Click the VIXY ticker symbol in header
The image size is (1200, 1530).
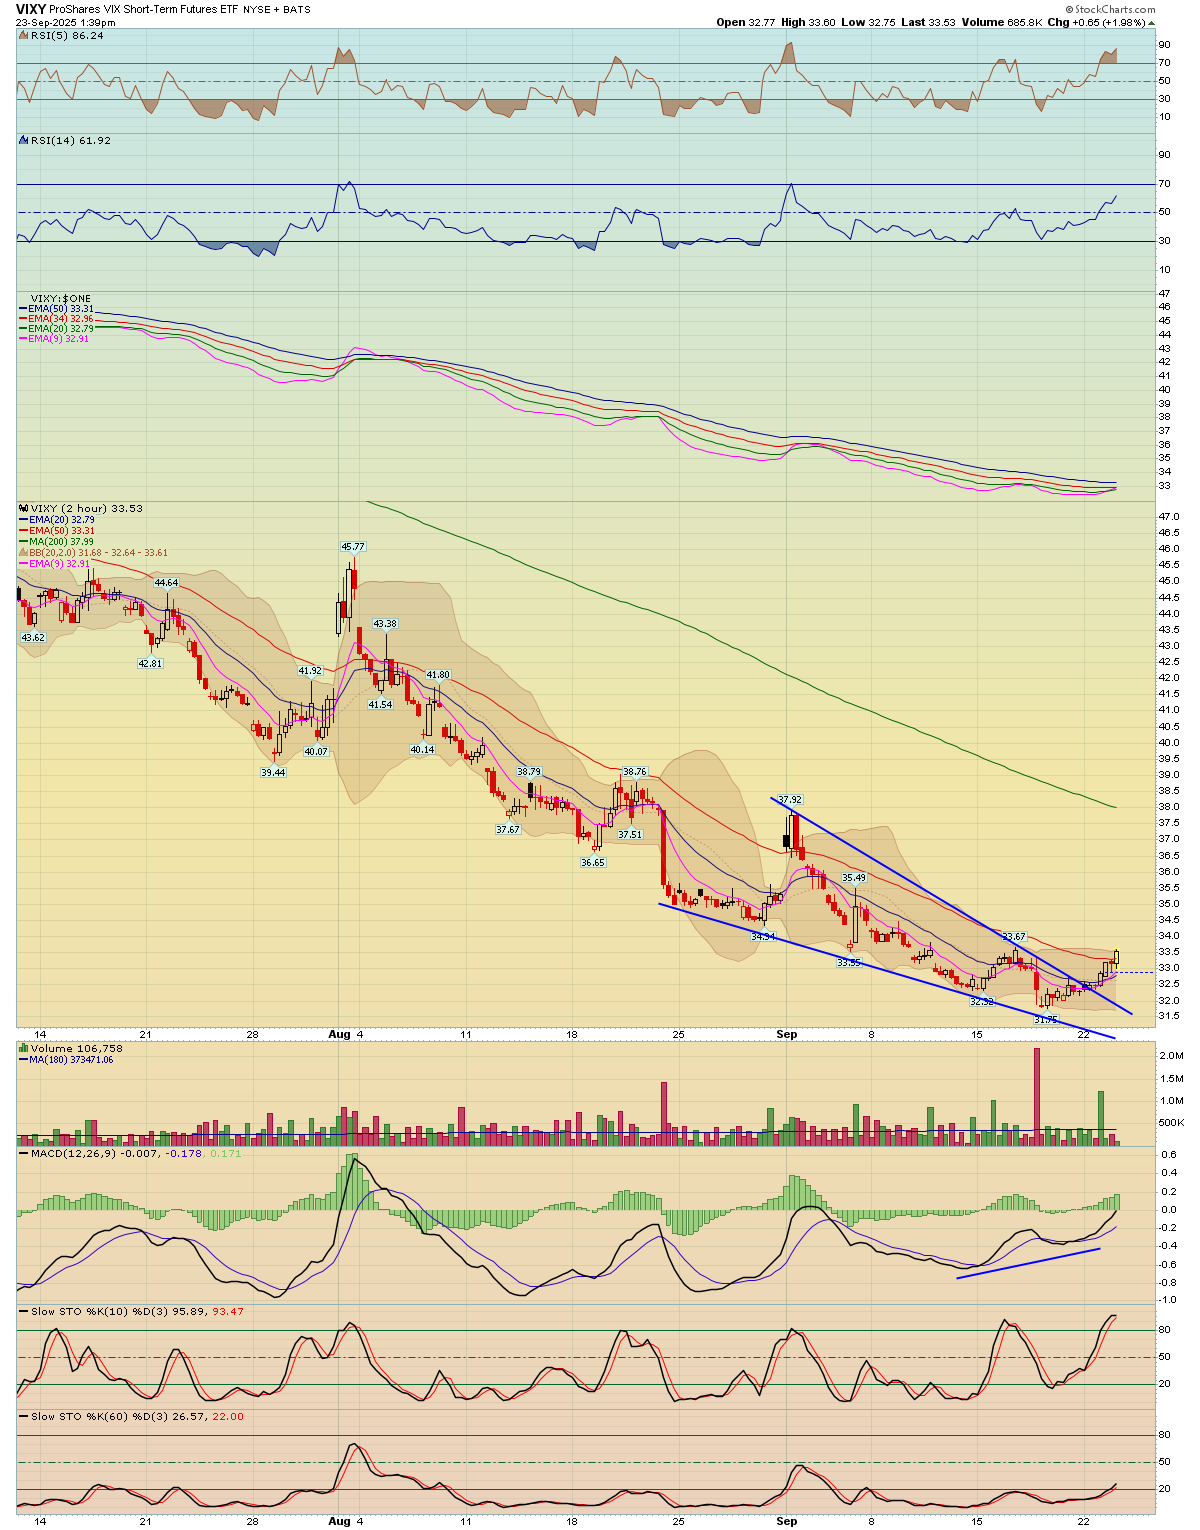click(x=31, y=9)
